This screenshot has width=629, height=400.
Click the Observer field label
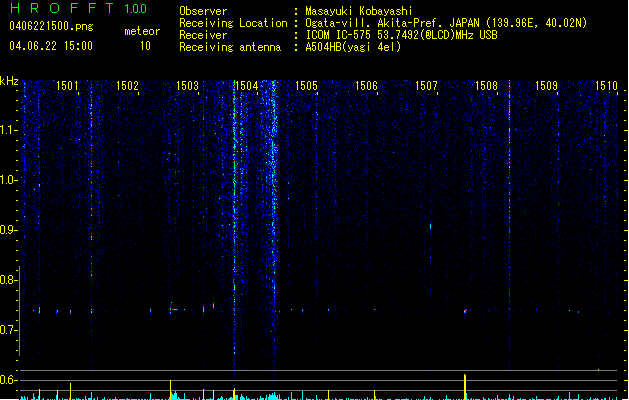coord(203,11)
